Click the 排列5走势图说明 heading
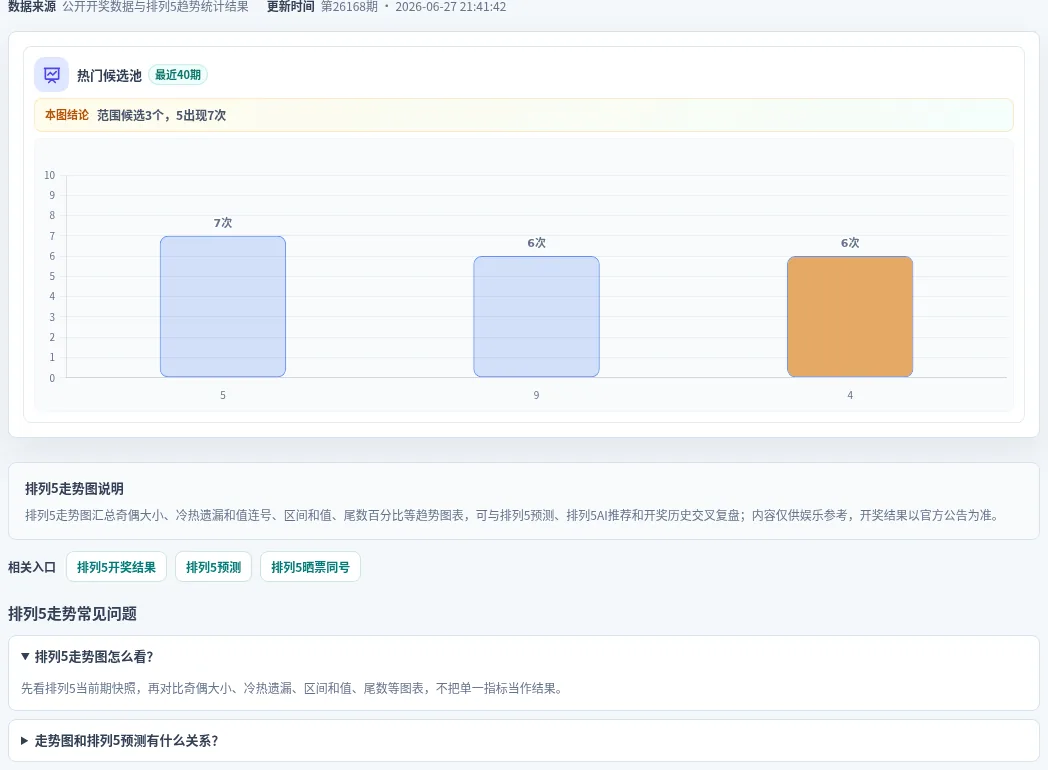Image resolution: width=1048 pixels, height=770 pixels. pos(74,489)
